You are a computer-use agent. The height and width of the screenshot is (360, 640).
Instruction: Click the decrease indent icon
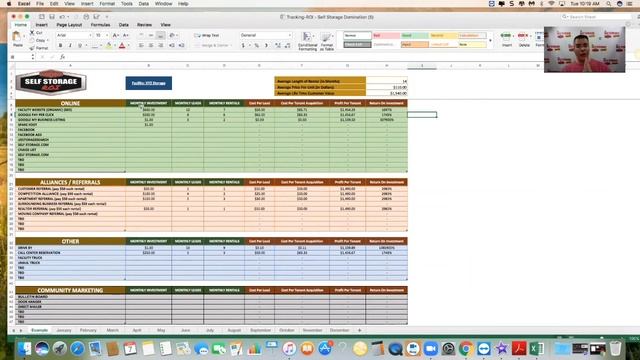[x=172, y=46]
